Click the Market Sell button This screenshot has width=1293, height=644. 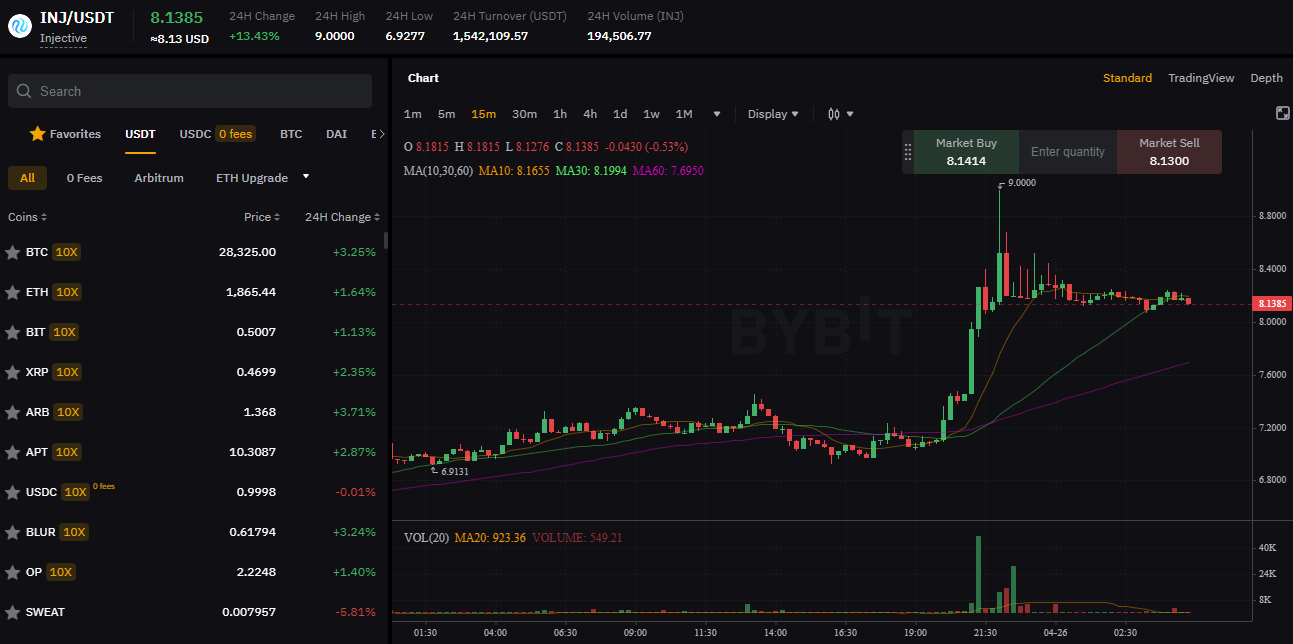(x=1169, y=152)
